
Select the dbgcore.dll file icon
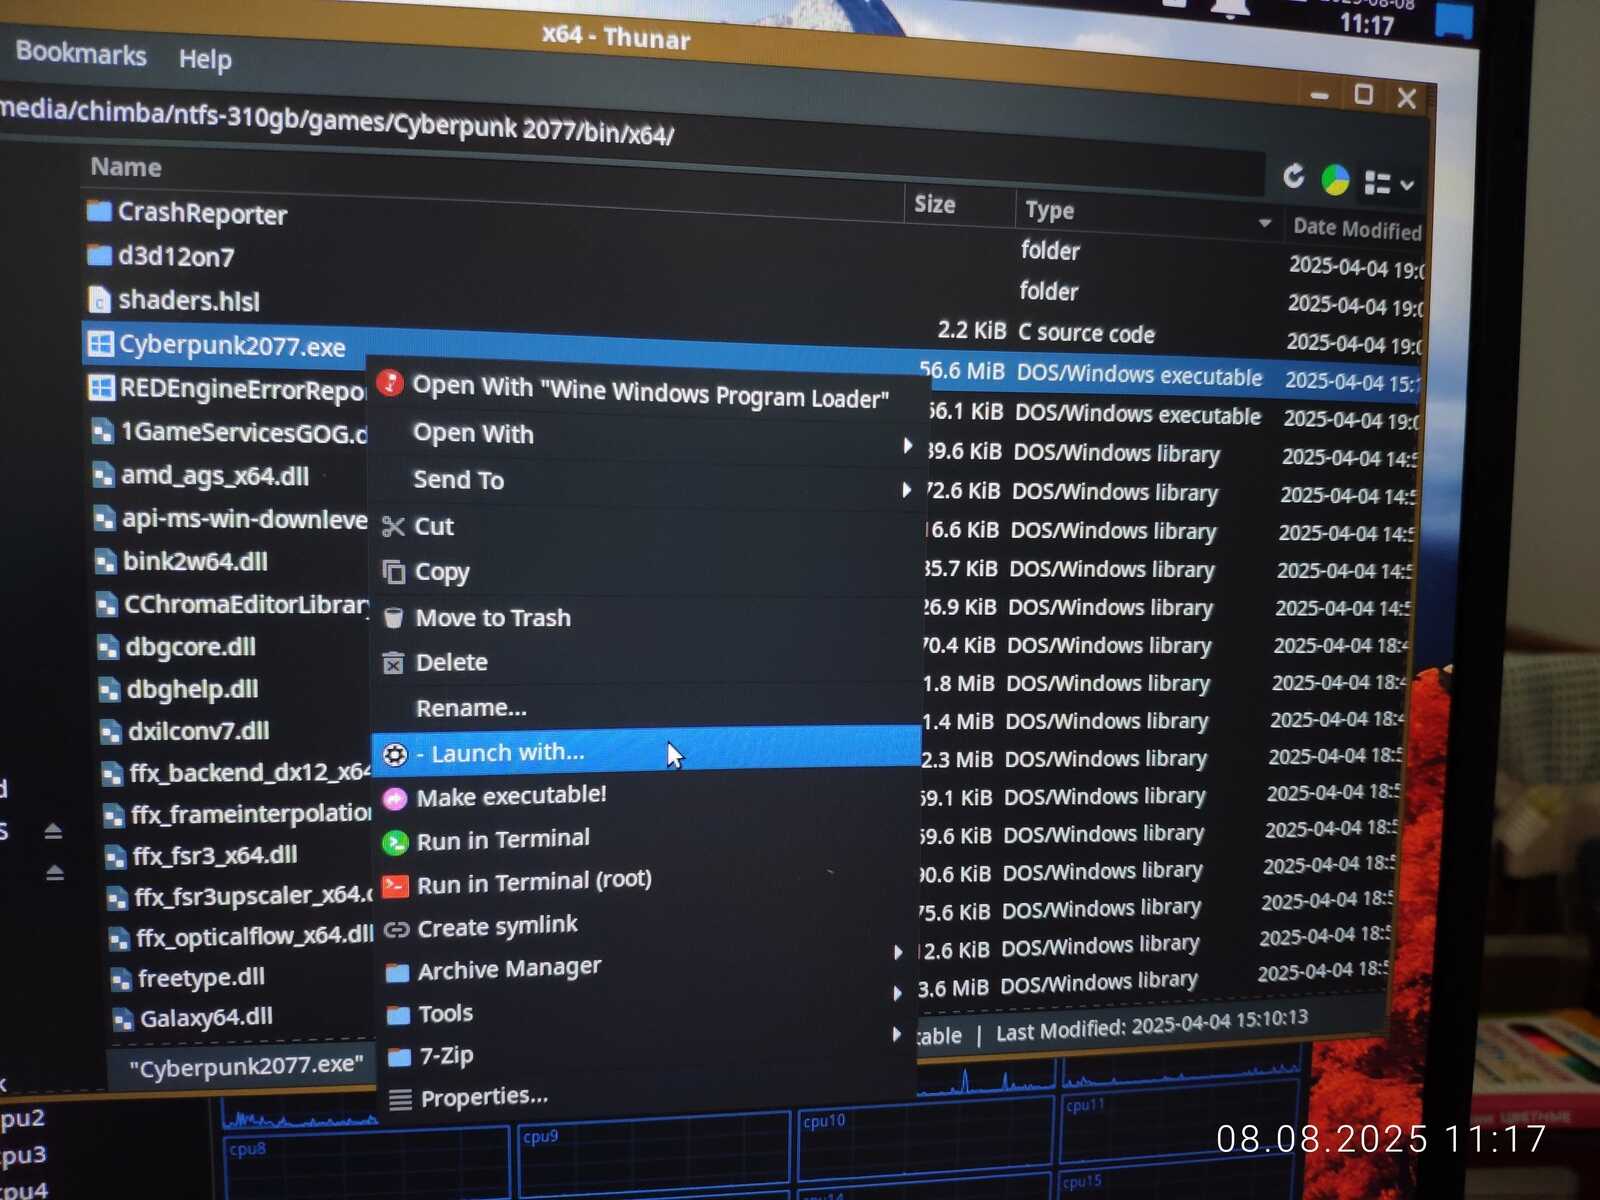(108, 647)
